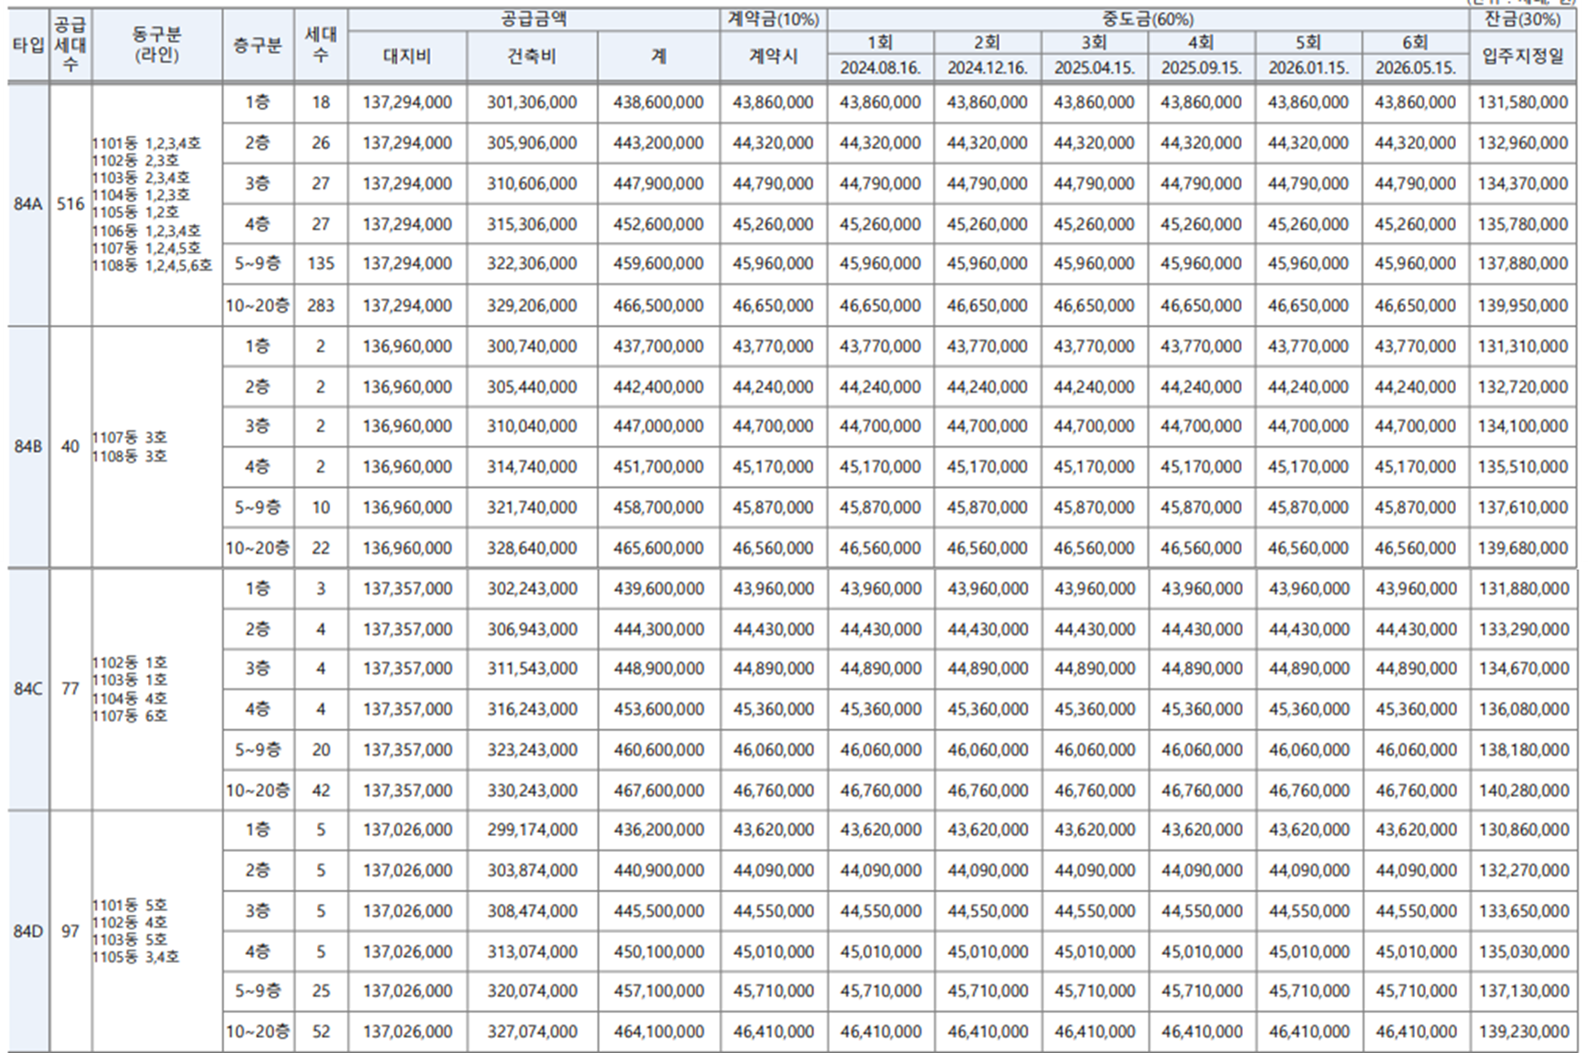Click line entry 1104동 4호
Screen dimensions: 1588x1053
point(129,698)
